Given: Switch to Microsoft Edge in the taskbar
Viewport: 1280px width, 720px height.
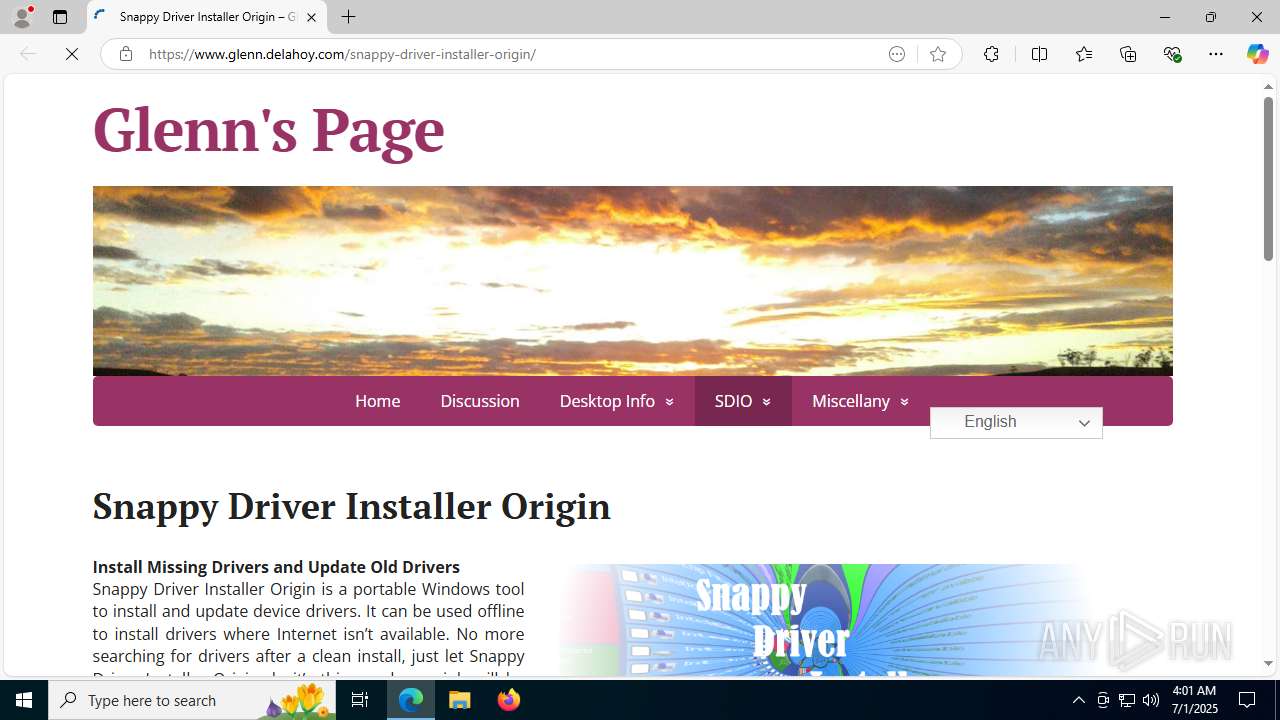Looking at the screenshot, I should 411,700.
